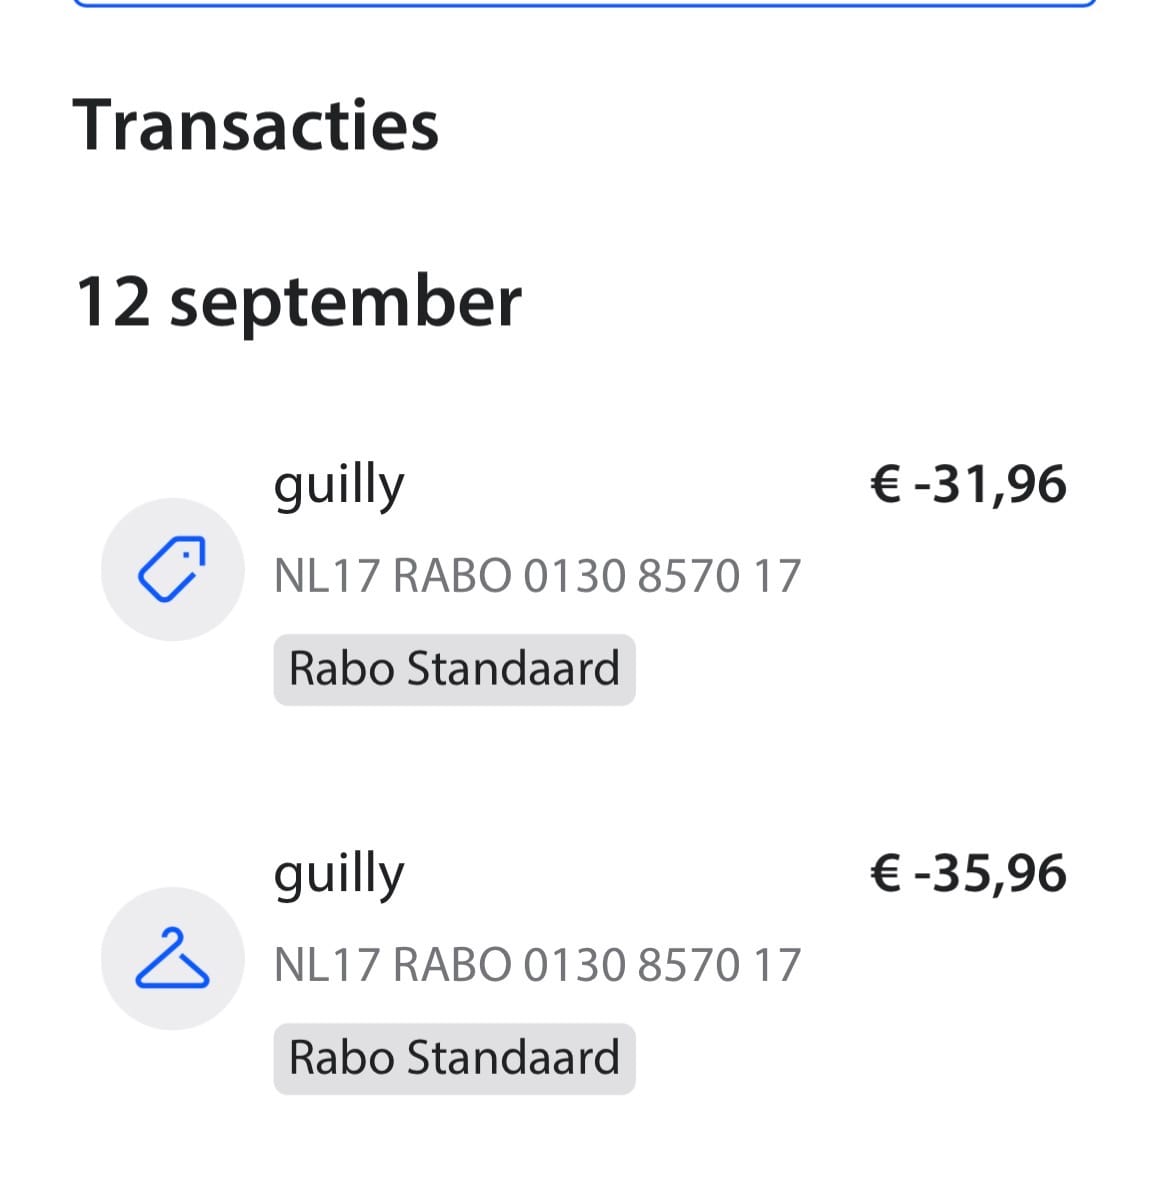Tap the Transacties heading
The width and height of the screenshot is (1170, 1199).
click(255, 125)
